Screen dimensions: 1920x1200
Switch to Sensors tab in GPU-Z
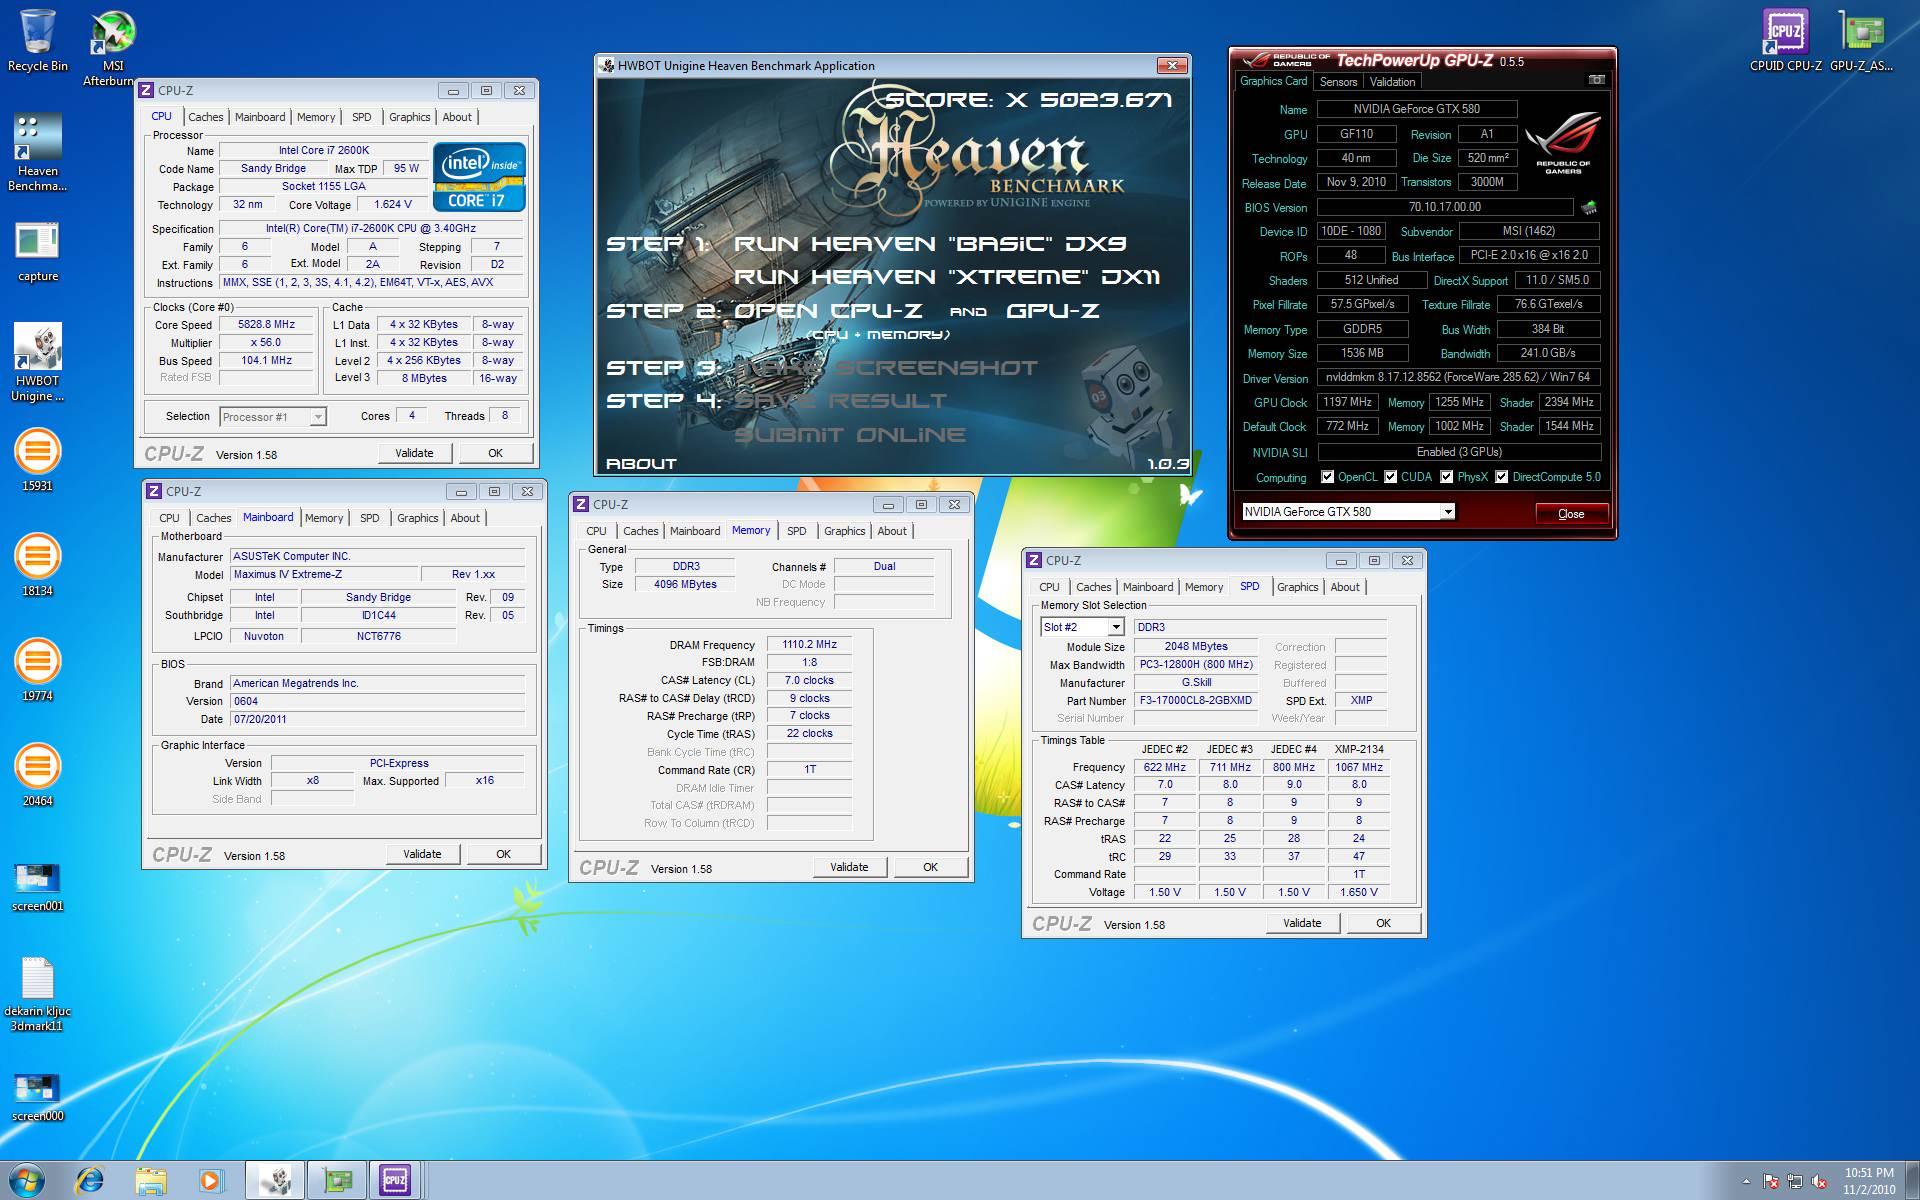(x=1338, y=82)
